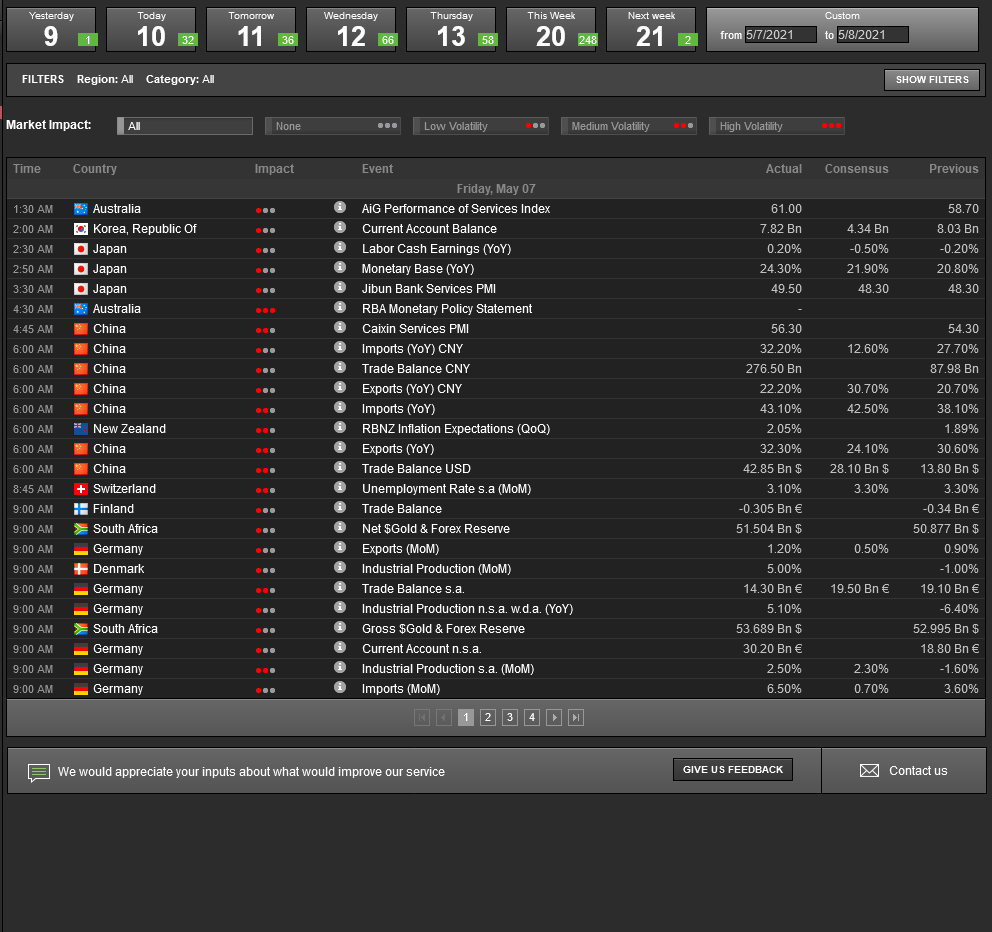This screenshot has width=992, height=932.
Task: Open info icon for Finland Trade Balance
Action: (x=340, y=507)
